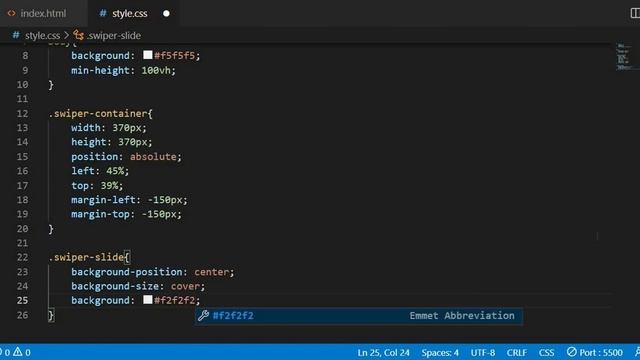Click the symbol icon beside .swiper-slide breadcrumb
640x360 pixels.
coord(78,35)
